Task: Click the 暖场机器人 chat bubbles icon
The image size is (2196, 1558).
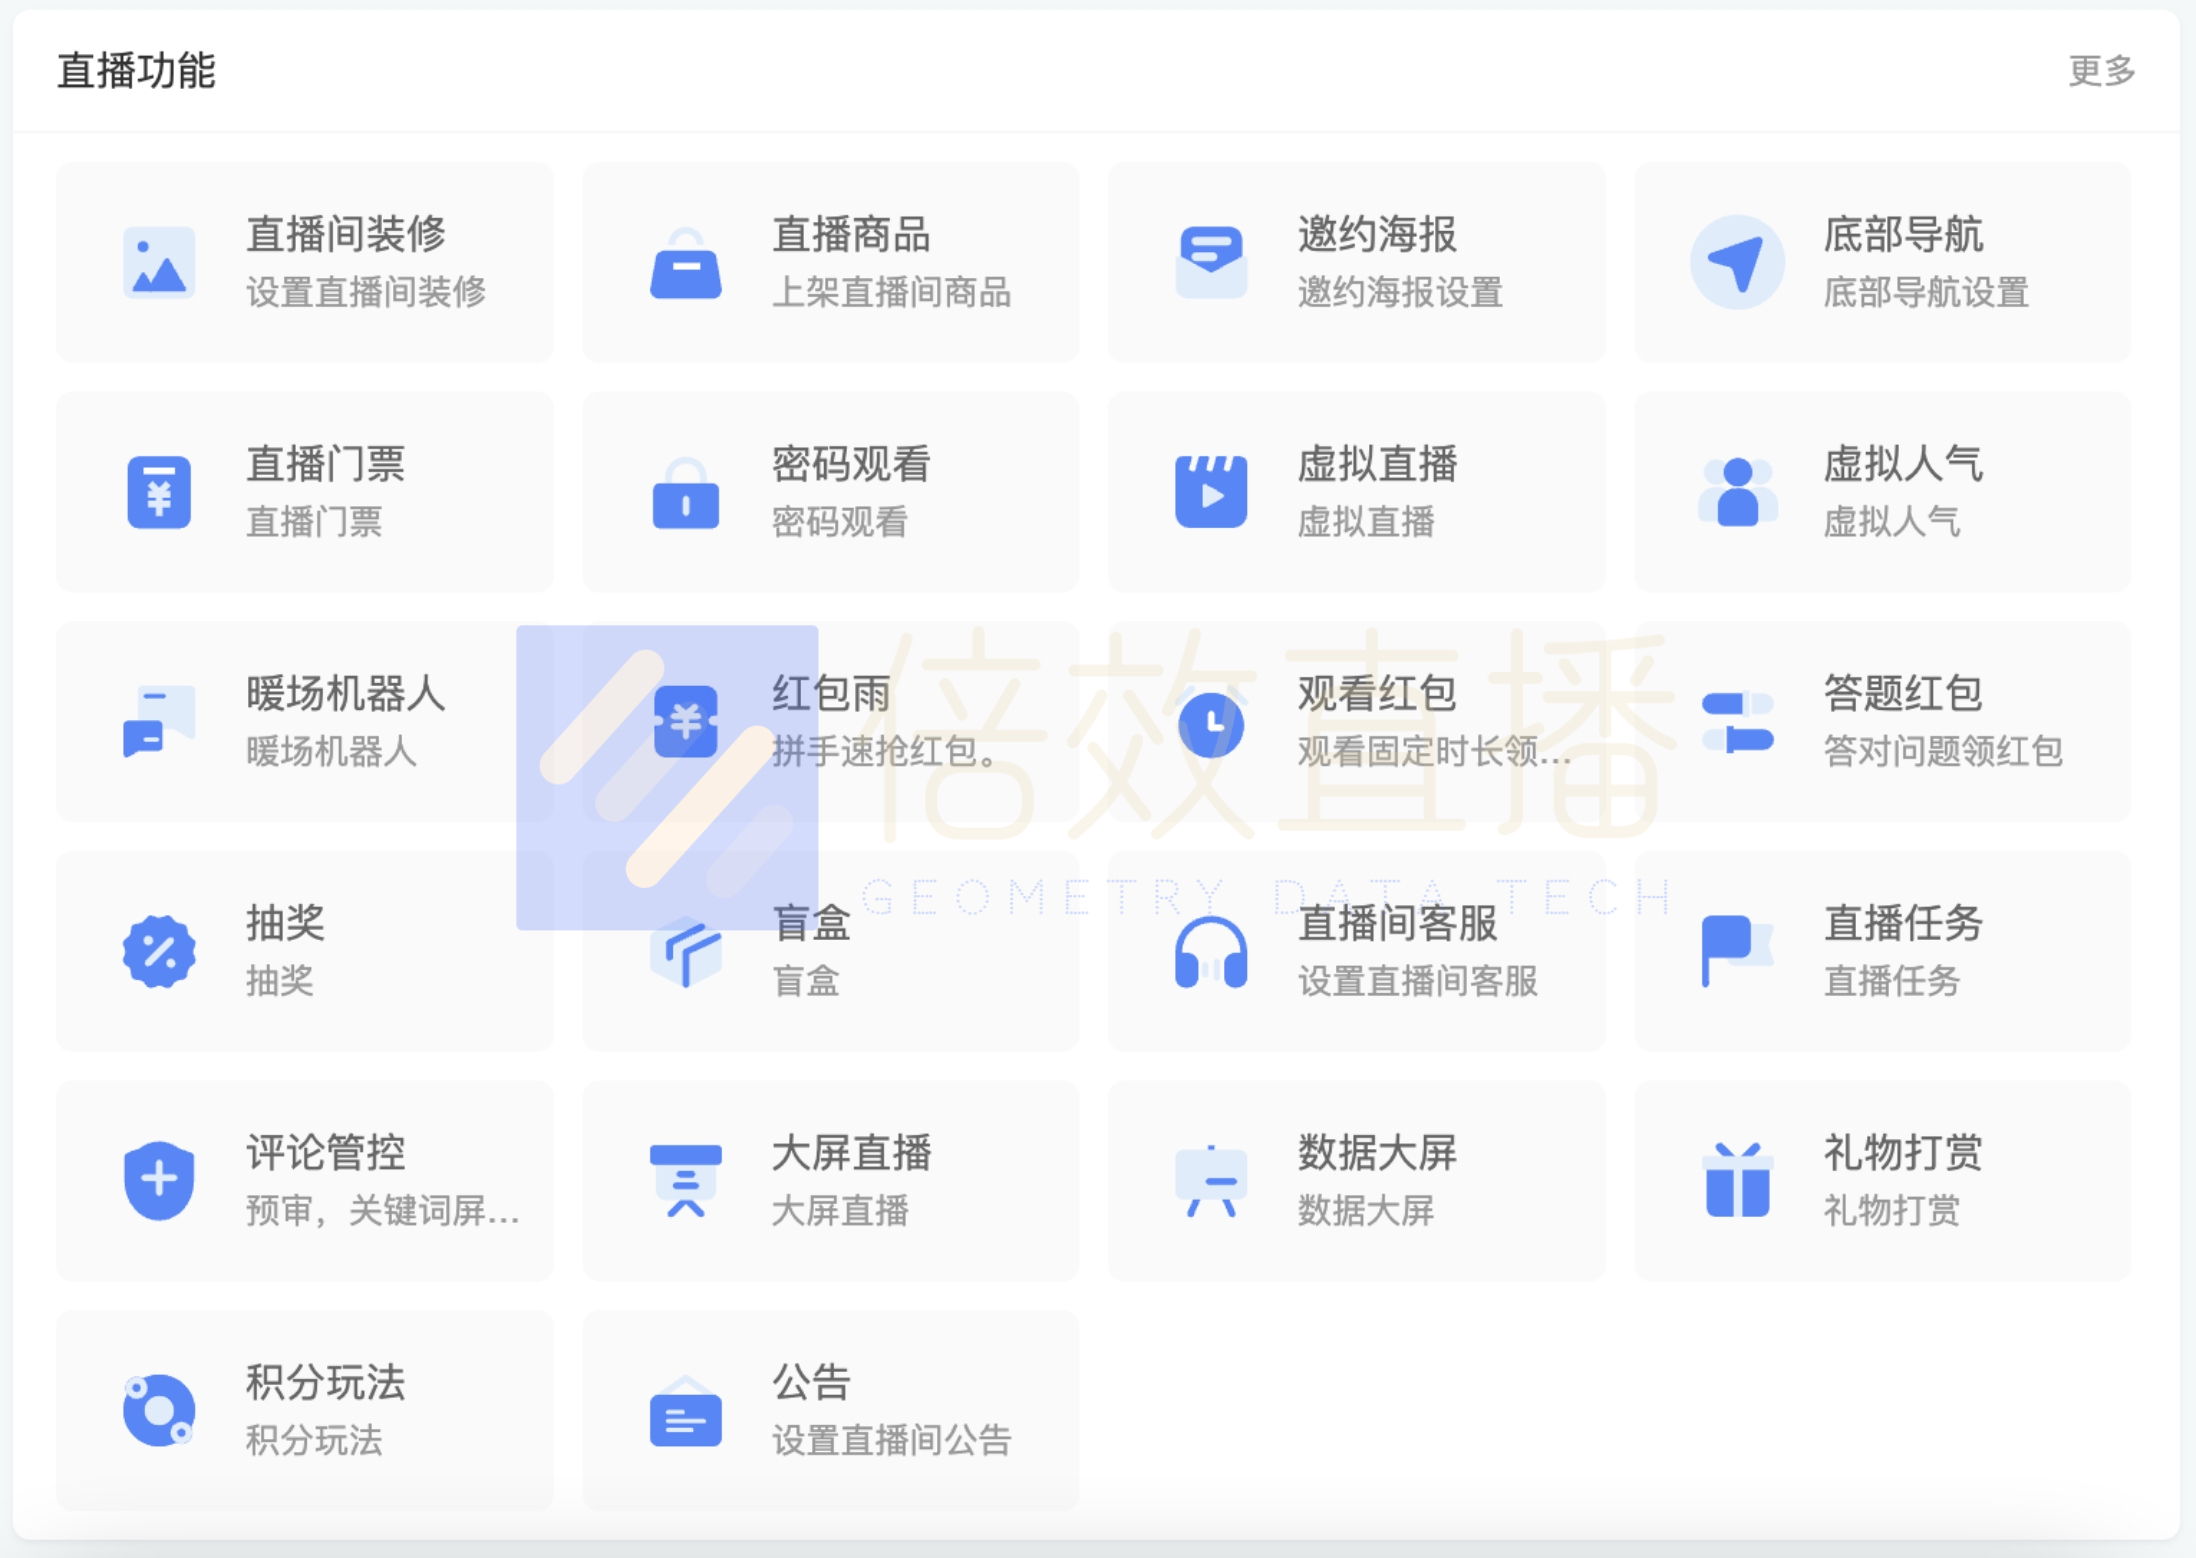Action: (159, 721)
